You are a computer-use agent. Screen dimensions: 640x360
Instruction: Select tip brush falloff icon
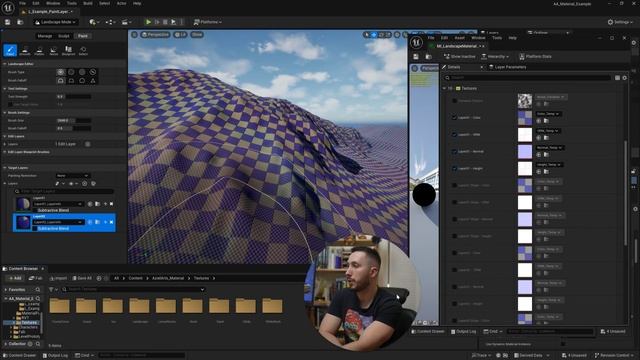coord(93,80)
